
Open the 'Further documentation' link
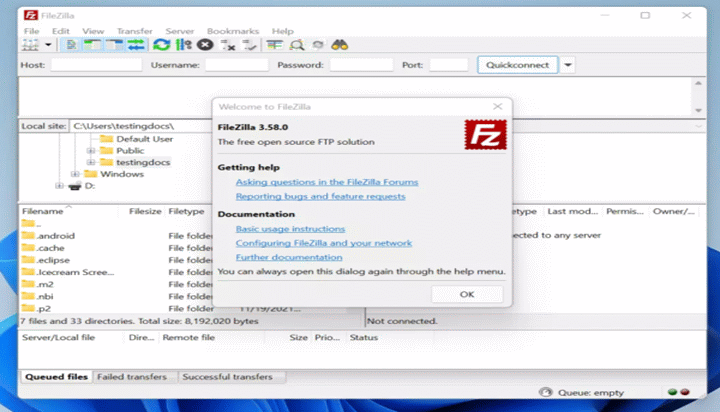289,257
